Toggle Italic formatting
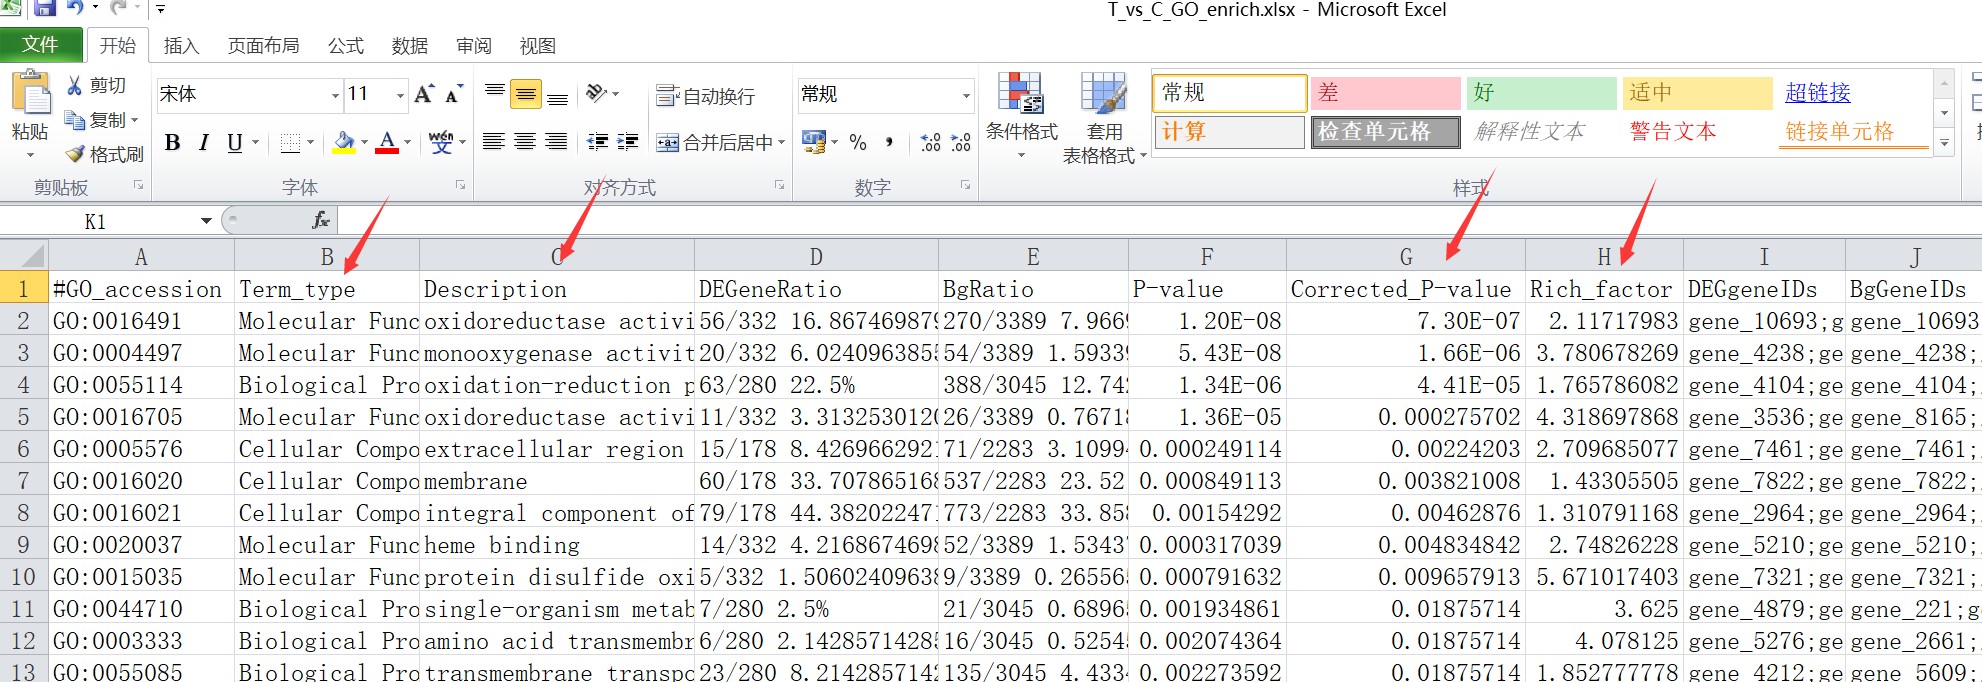Image resolution: width=1982 pixels, height=682 pixels. click(x=203, y=143)
